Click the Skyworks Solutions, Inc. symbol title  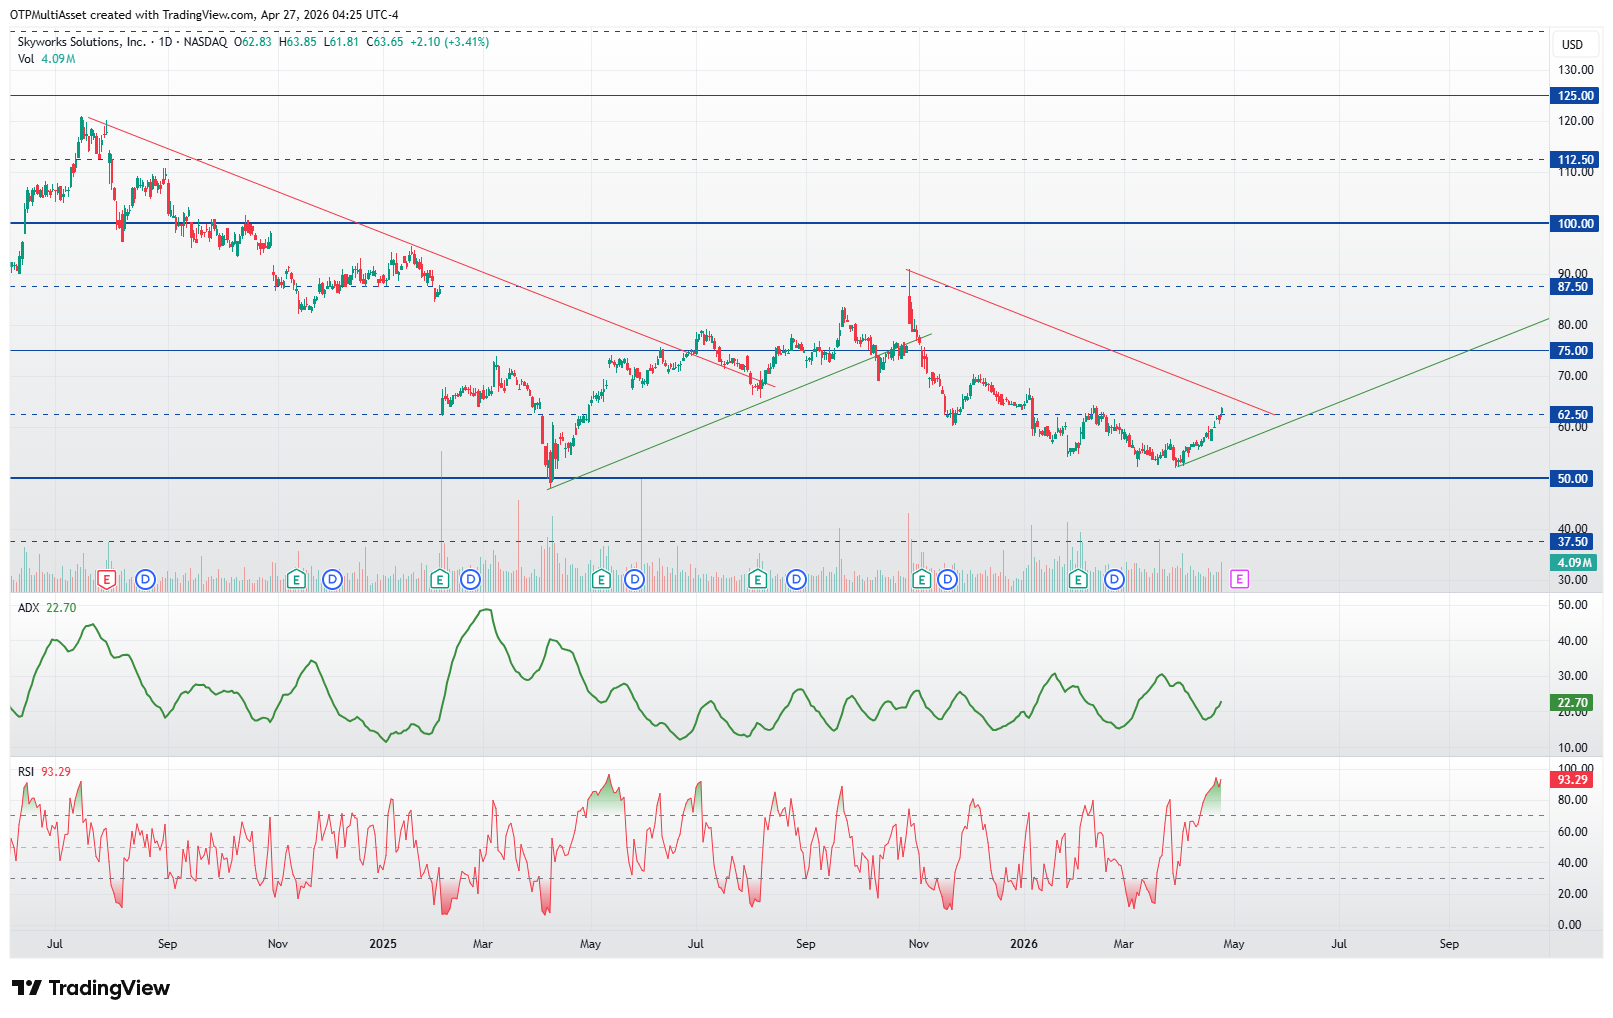point(81,42)
